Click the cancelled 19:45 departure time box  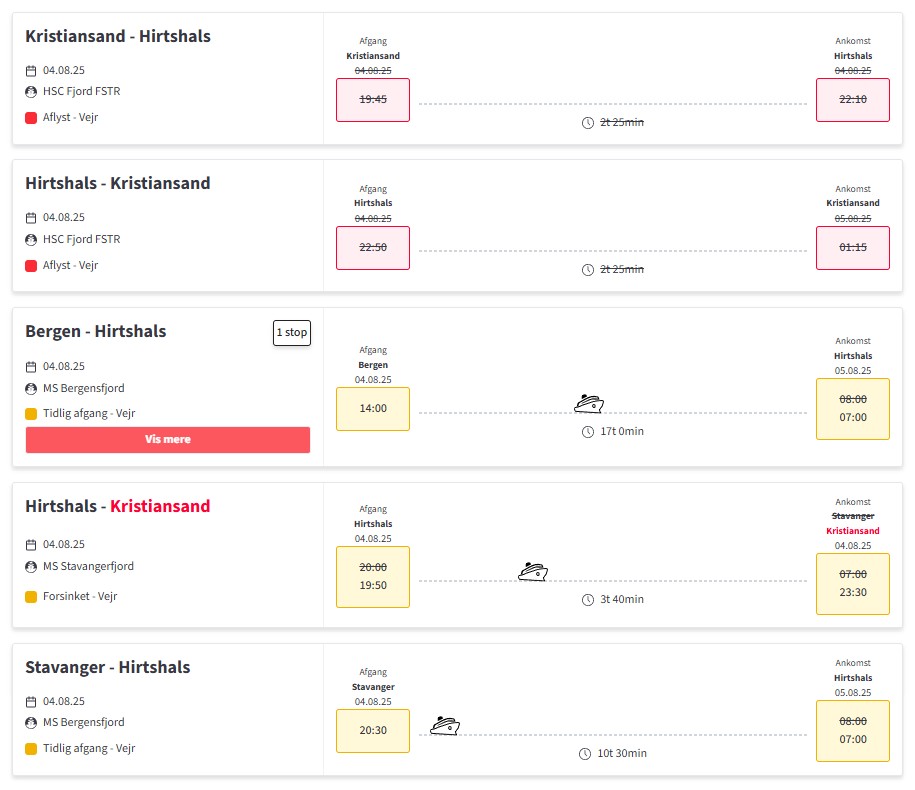click(x=373, y=100)
